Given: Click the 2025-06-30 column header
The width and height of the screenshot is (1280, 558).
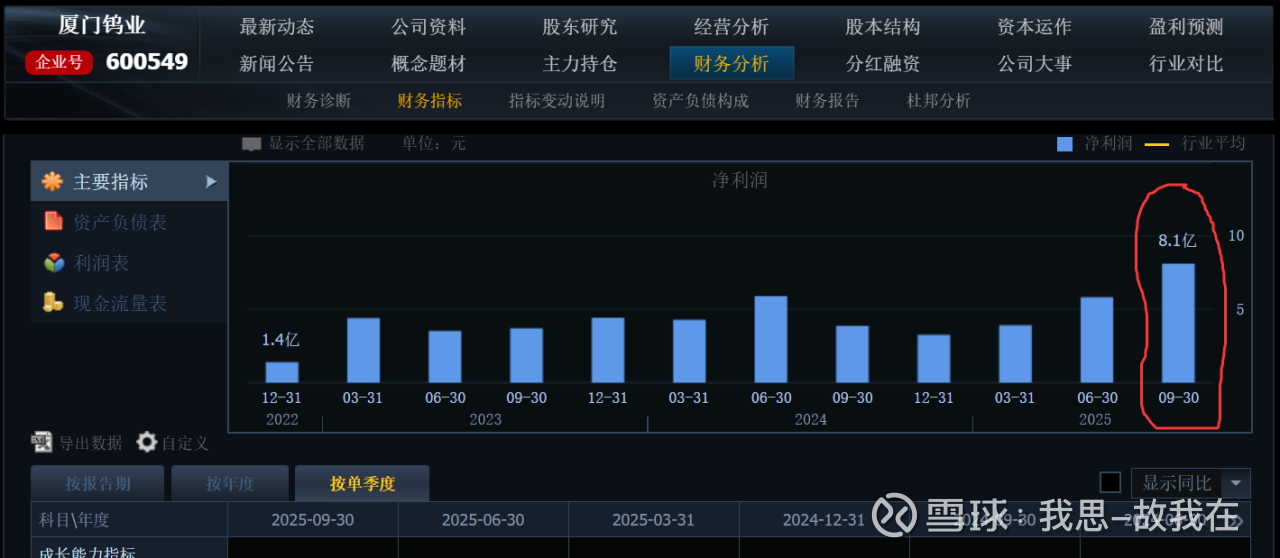Looking at the screenshot, I should 483,520.
